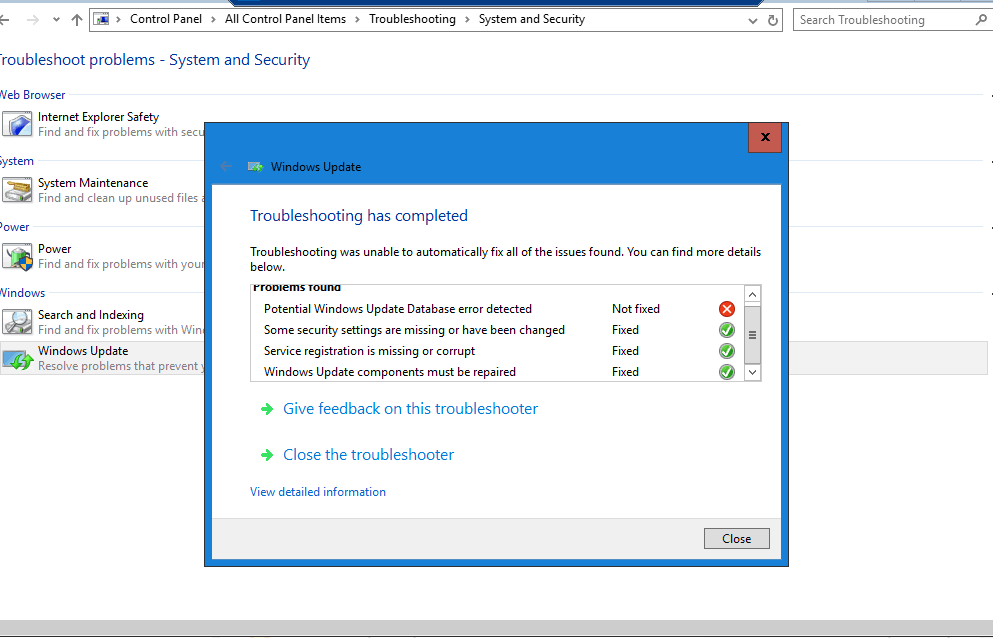Click green check beside components repaired row
The image size is (993, 638).
726,372
